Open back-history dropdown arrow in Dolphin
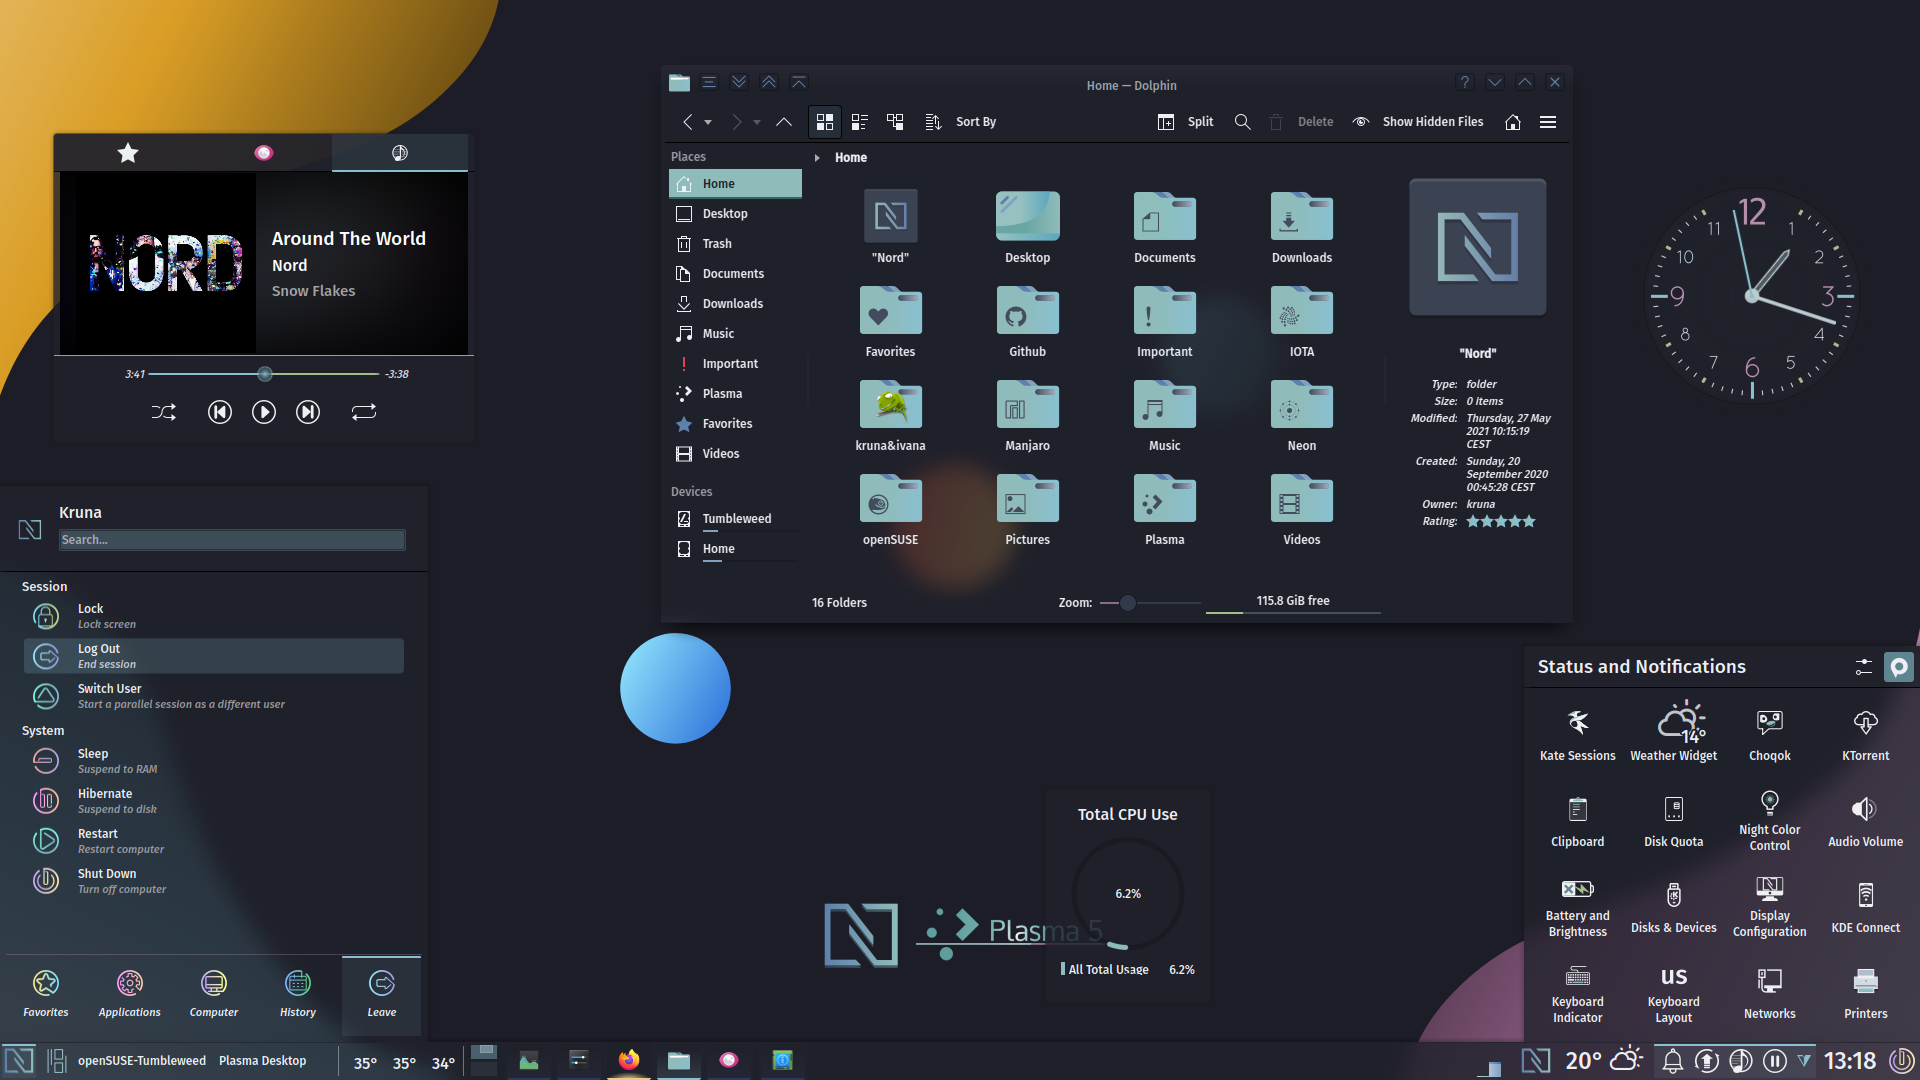The height and width of the screenshot is (1080, 1920). click(x=708, y=122)
